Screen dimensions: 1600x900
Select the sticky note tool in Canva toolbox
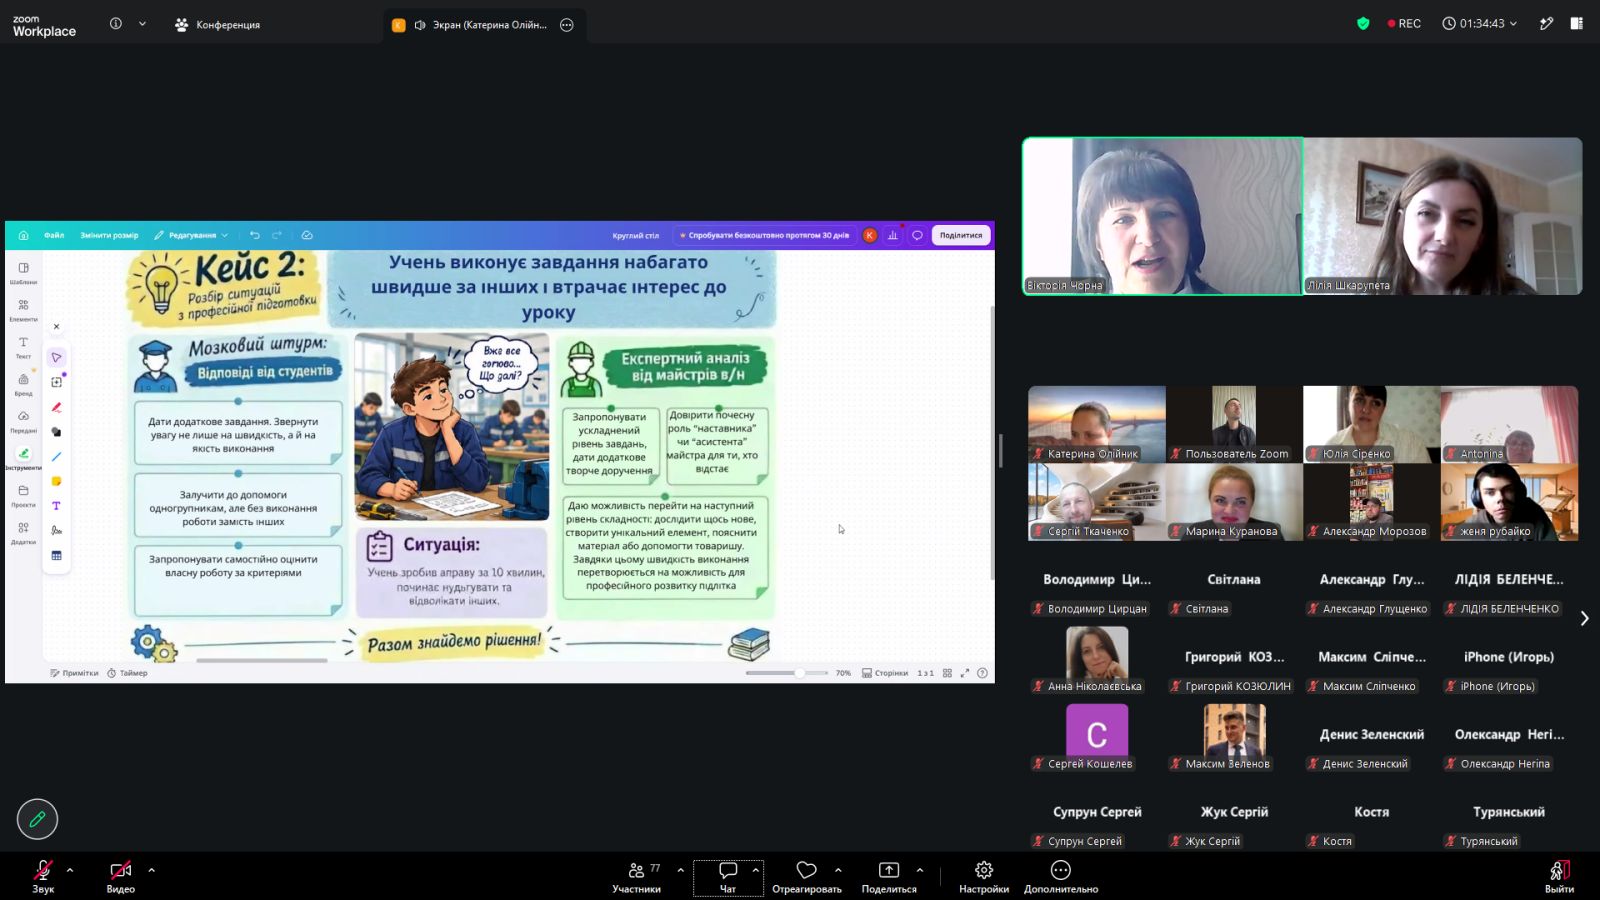(x=57, y=481)
